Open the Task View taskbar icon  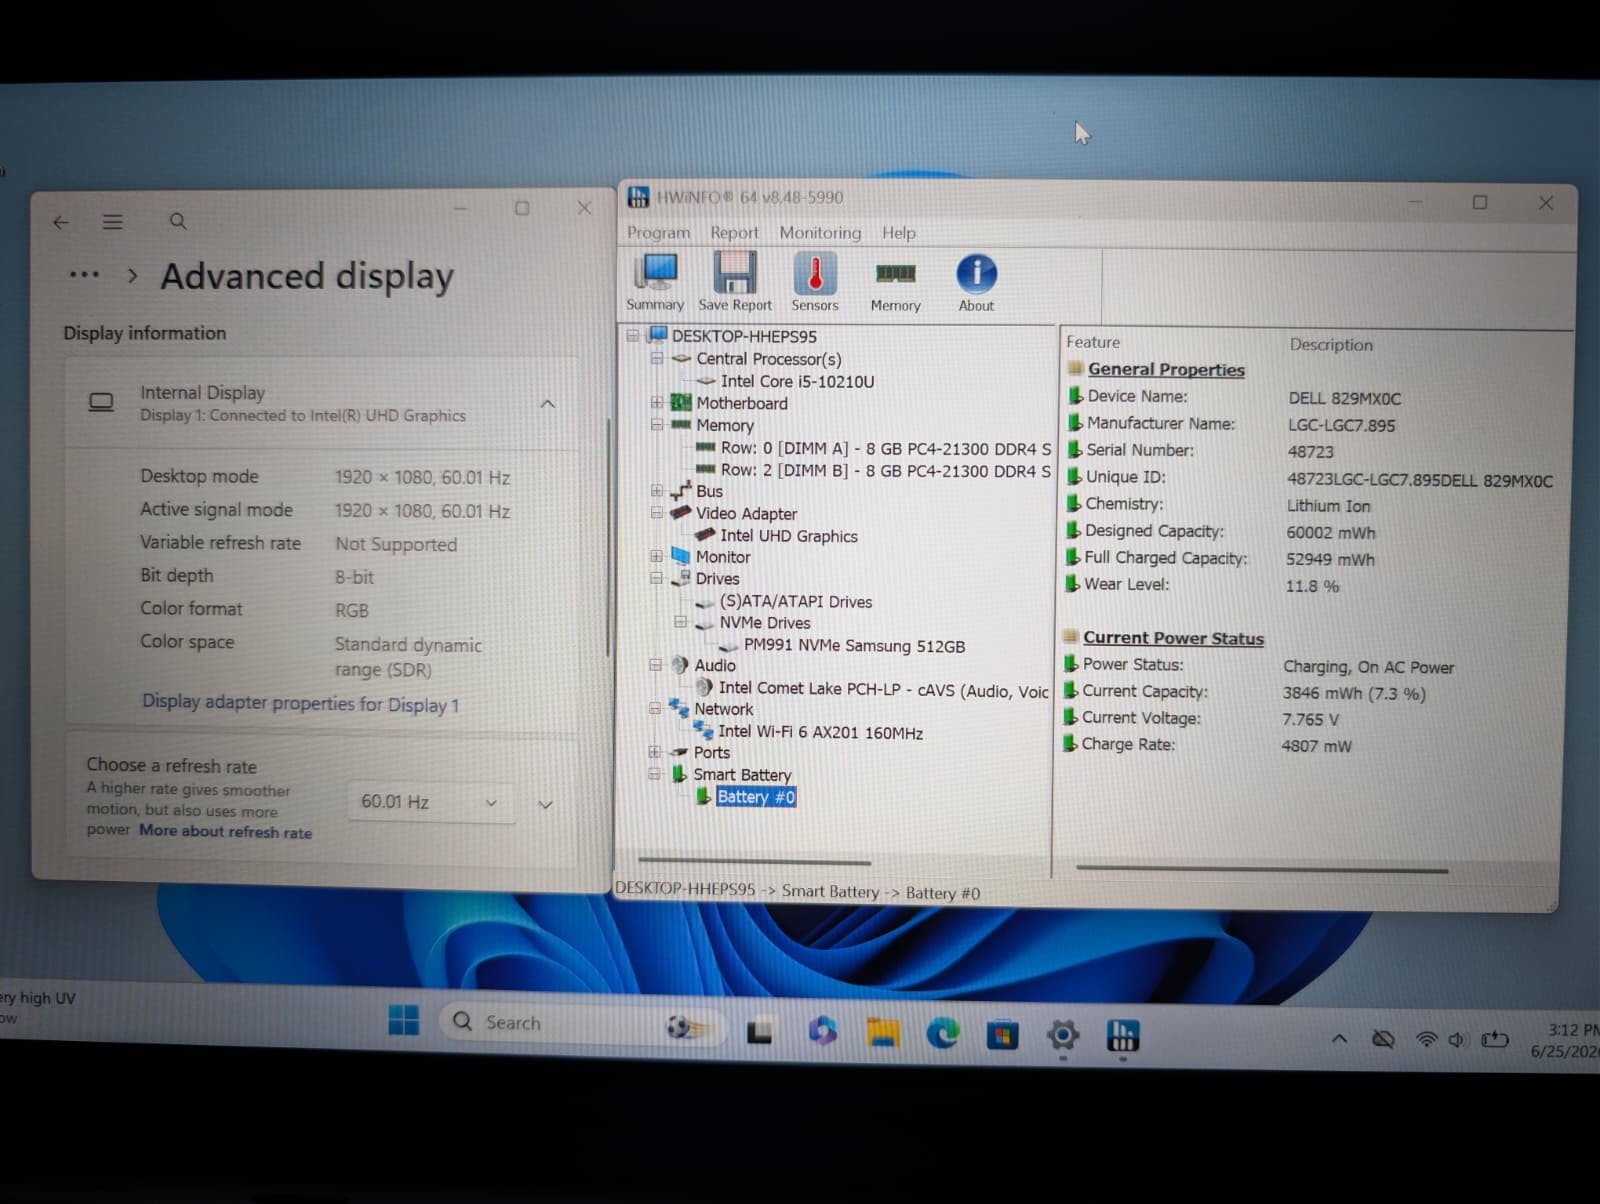[x=760, y=1030]
